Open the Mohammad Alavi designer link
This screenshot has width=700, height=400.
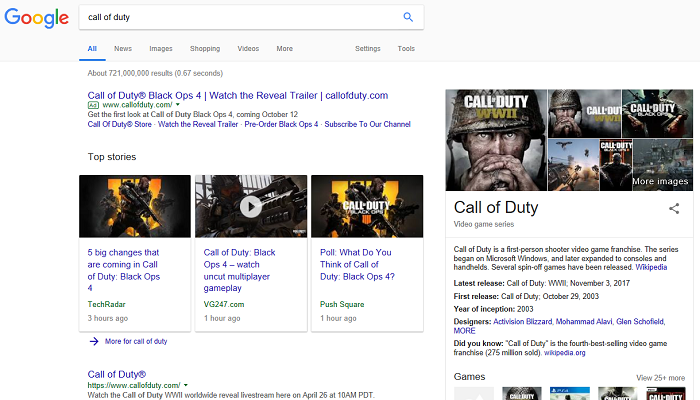click(584, 321)
